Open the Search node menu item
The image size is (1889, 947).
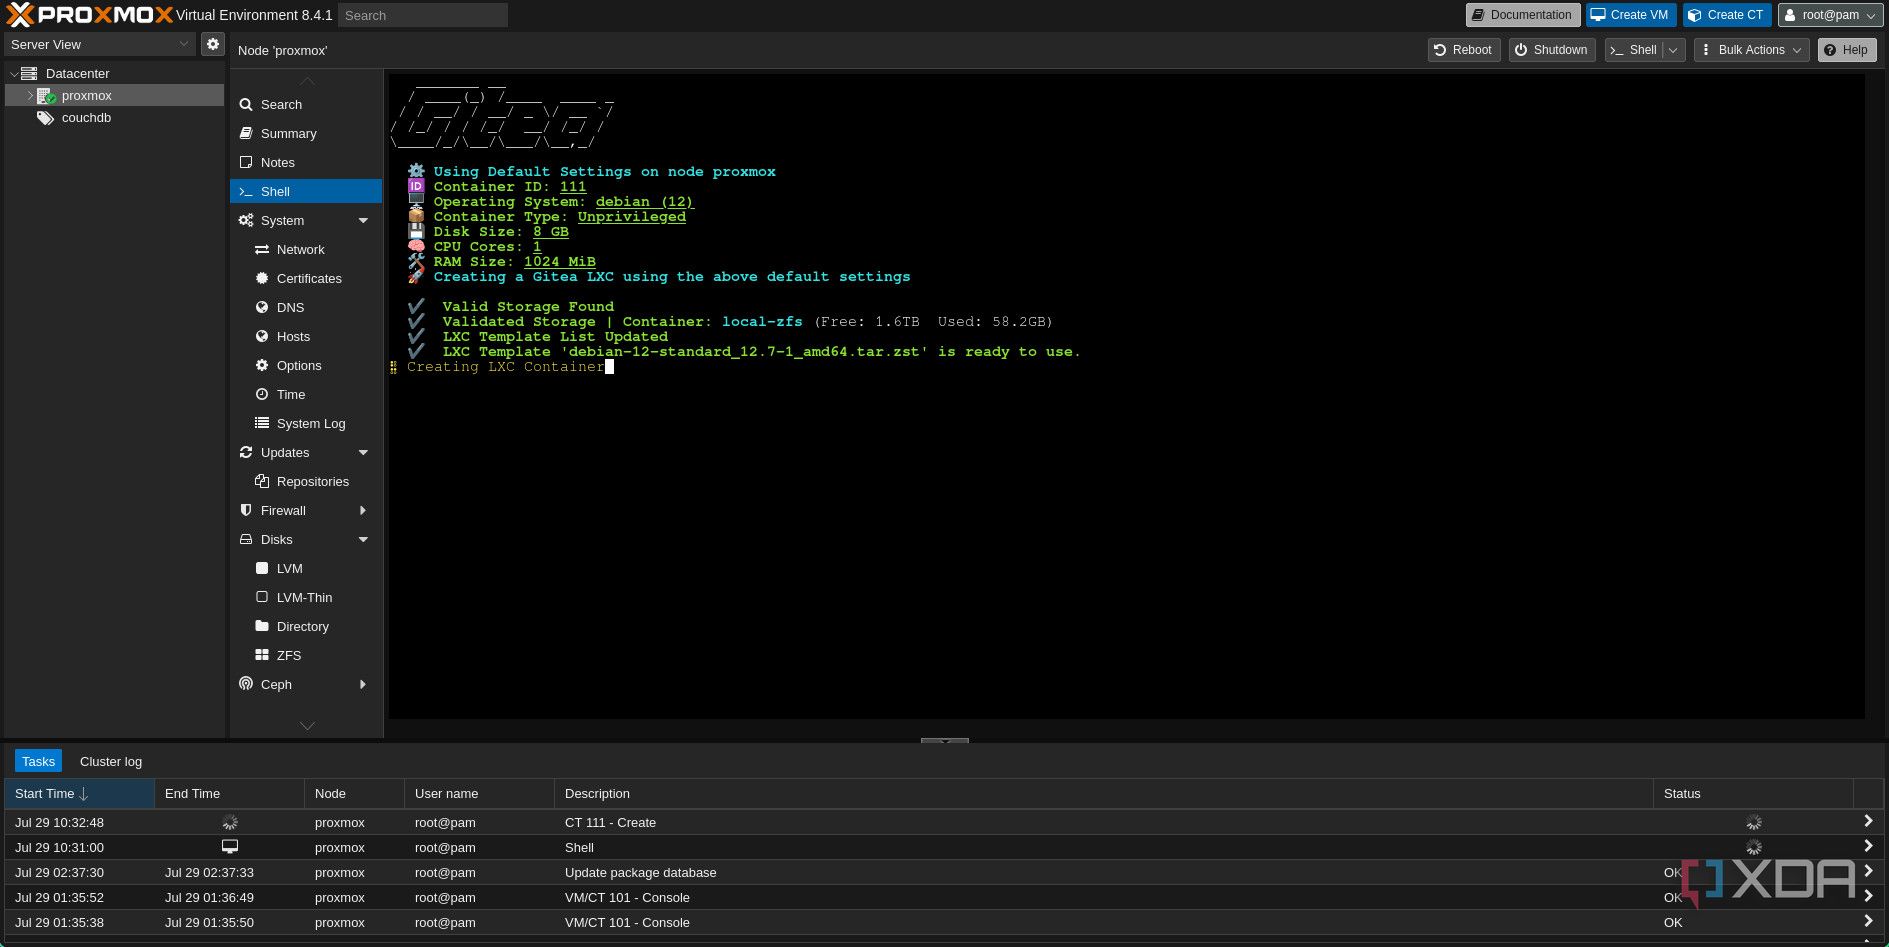click(306, 104)
